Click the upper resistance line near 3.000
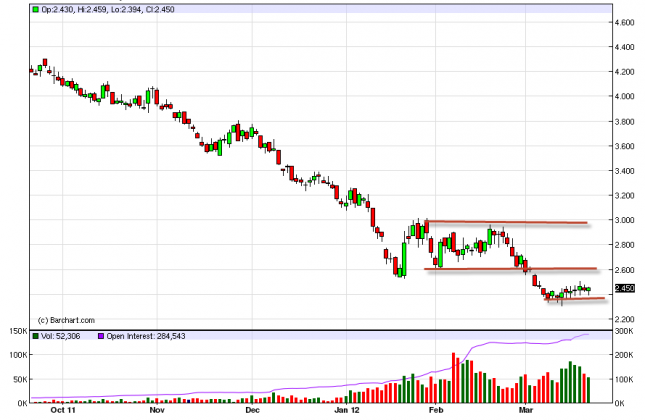This screenshot has width=645, height=420. [506, 223]
